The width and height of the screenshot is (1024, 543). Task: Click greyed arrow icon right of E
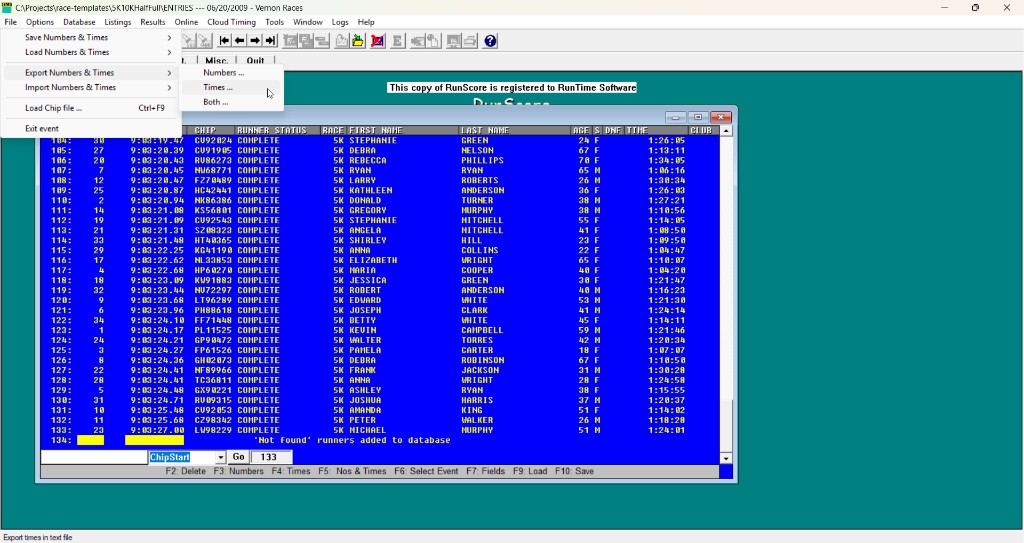pos(417,41)
